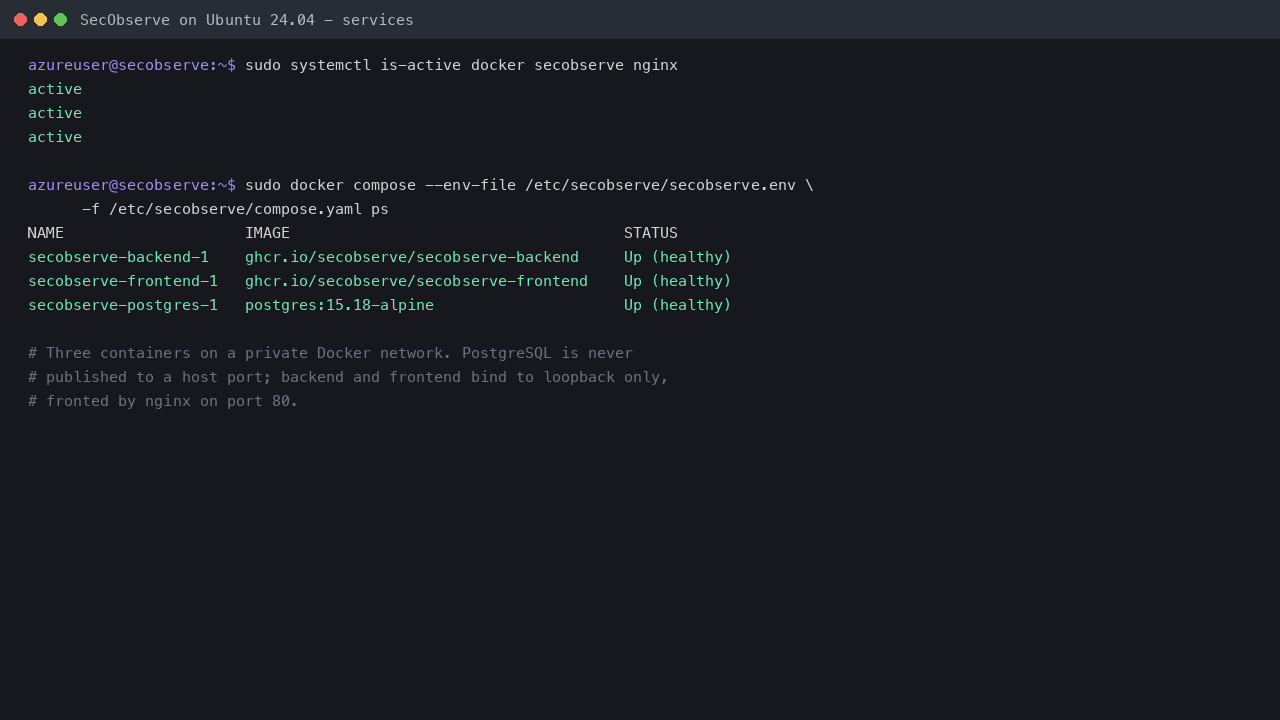Click the 'sudo systemctl is-active docker secobserve nginx' command
1280x720 pixels.
coord(461,65)
